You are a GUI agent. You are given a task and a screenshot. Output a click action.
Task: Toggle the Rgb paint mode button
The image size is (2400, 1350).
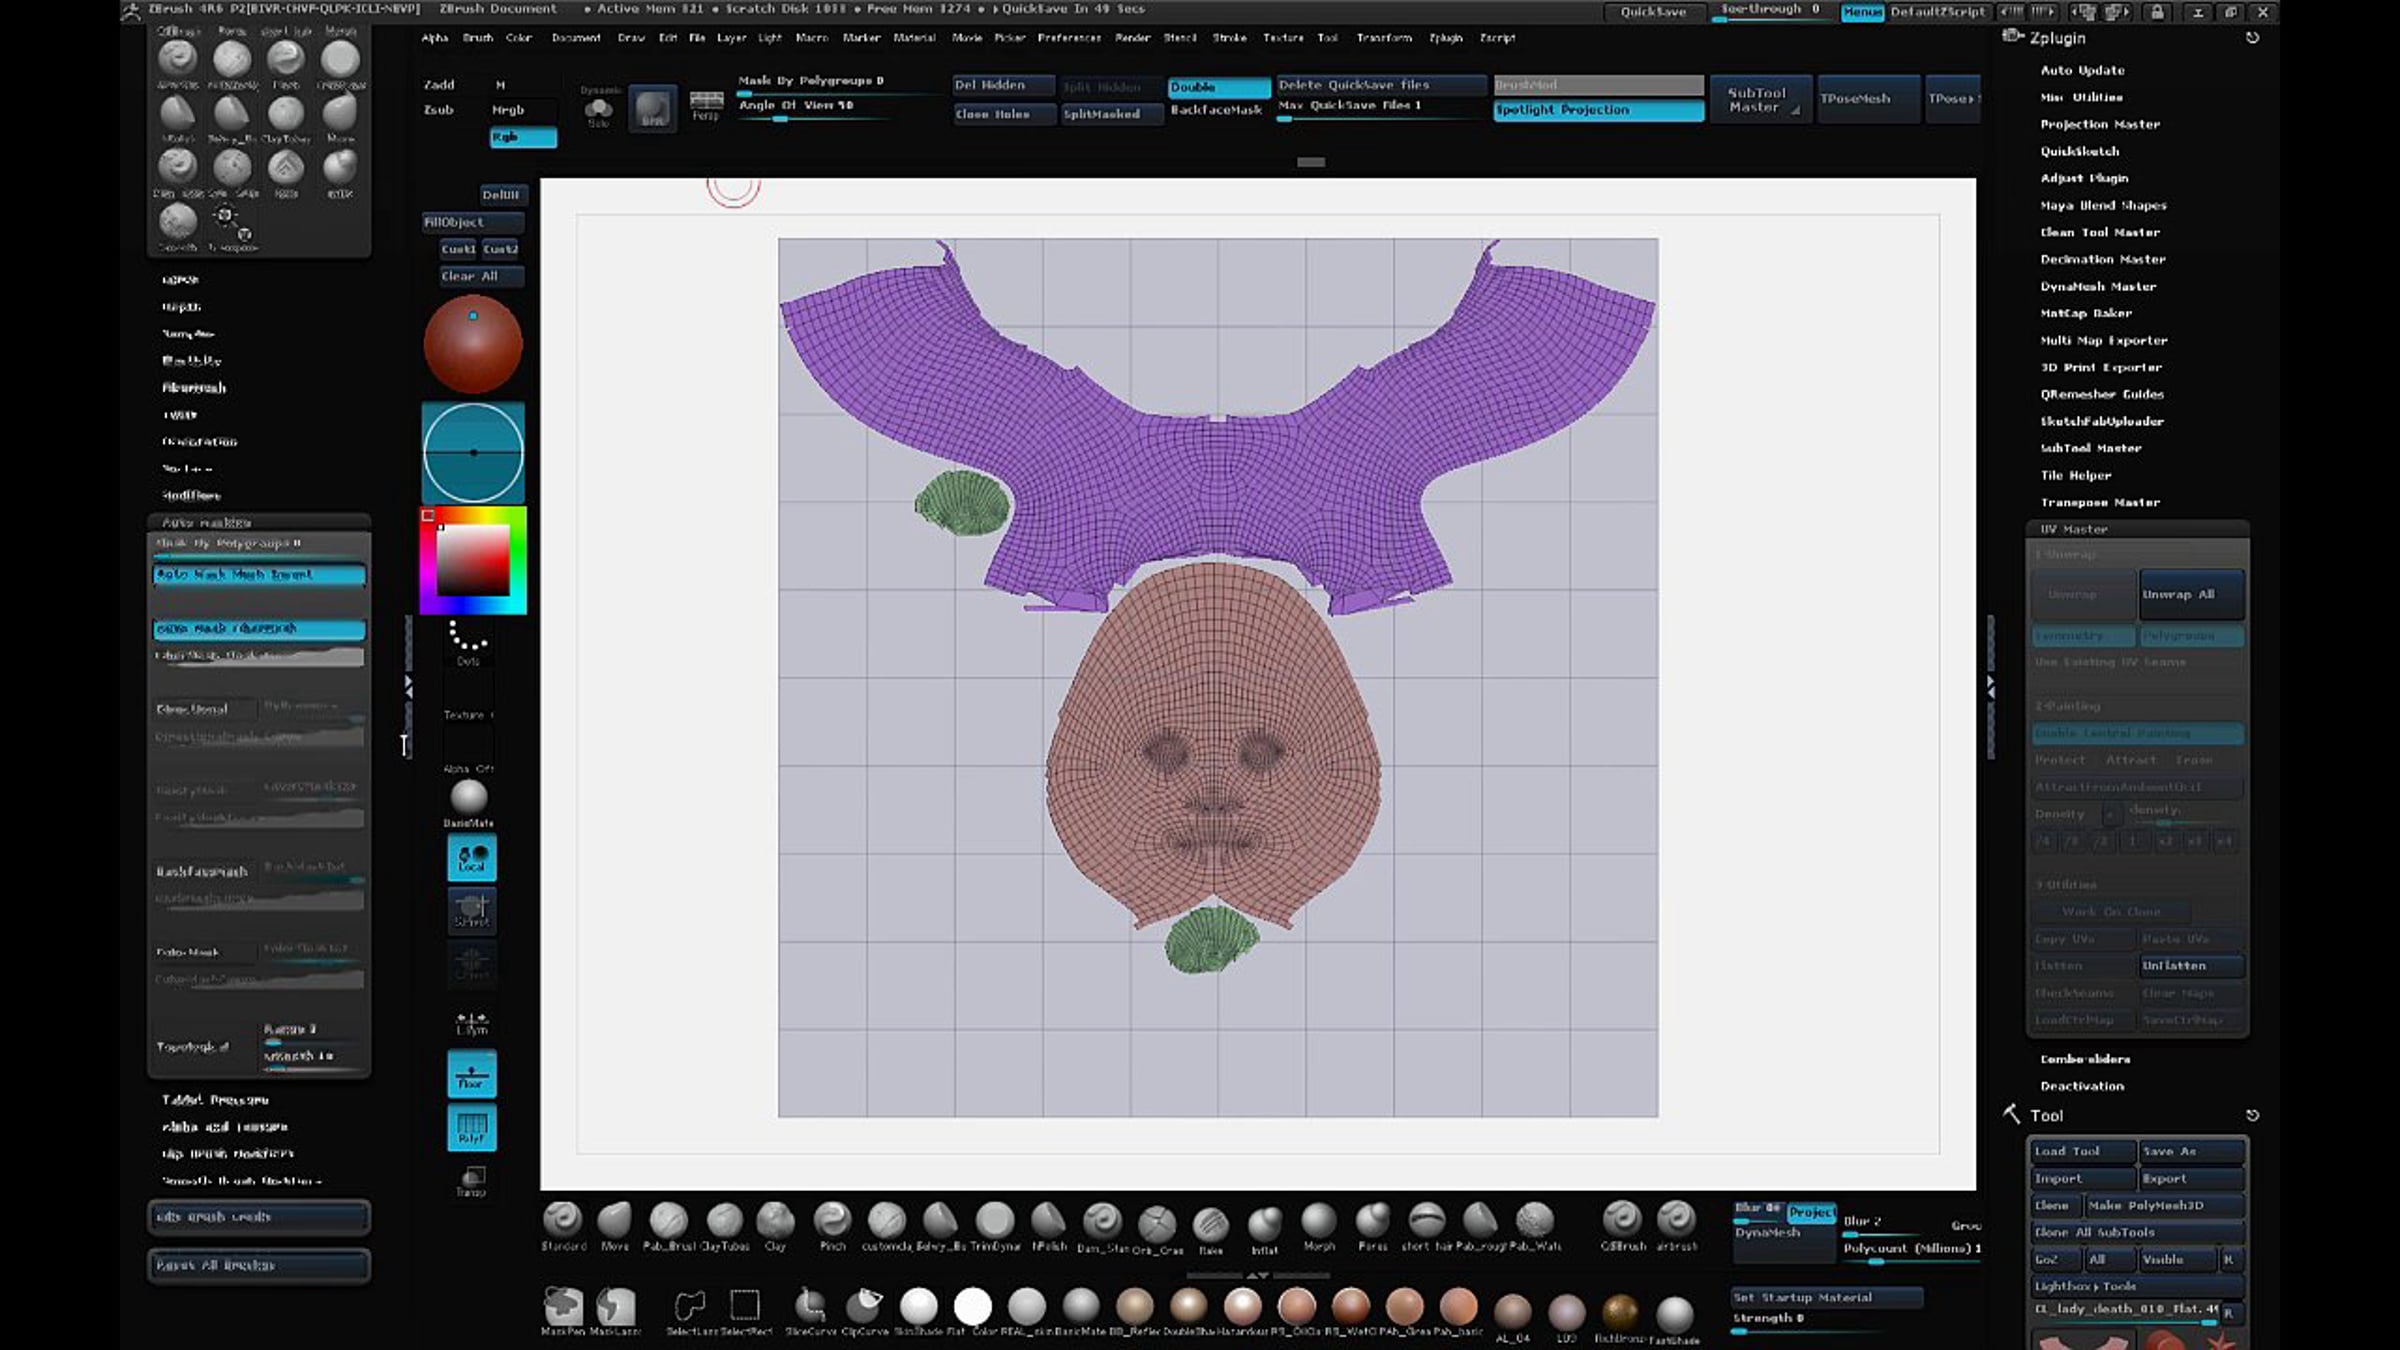coord(522,137)
